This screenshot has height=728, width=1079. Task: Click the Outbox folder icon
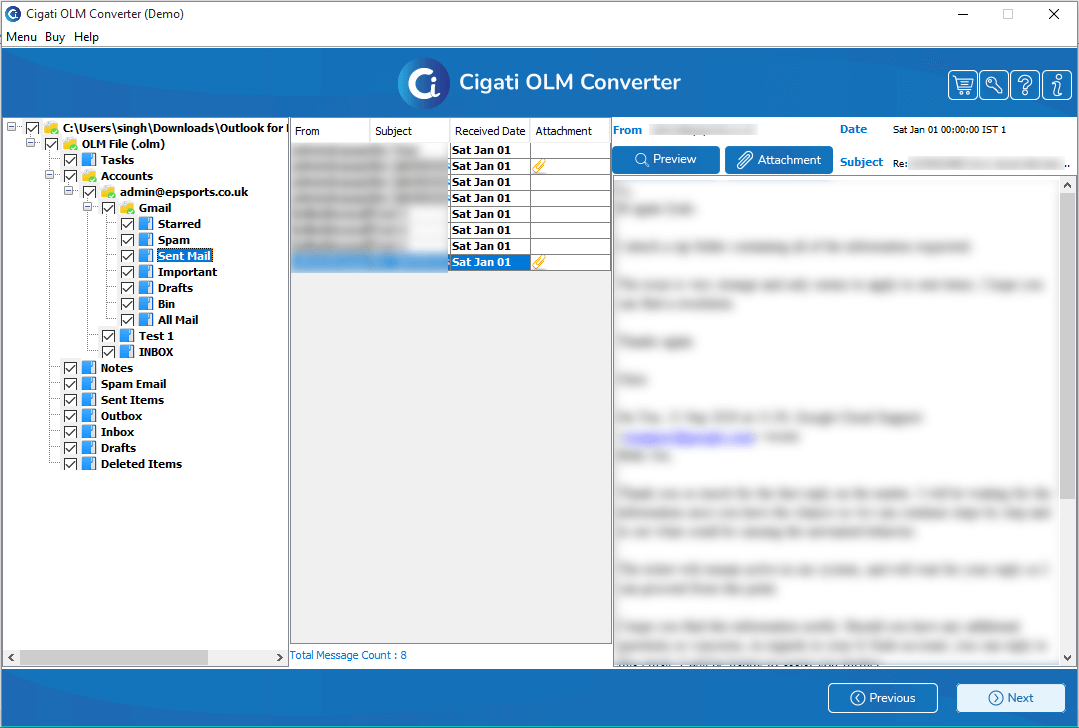click(x=89, y=416)
